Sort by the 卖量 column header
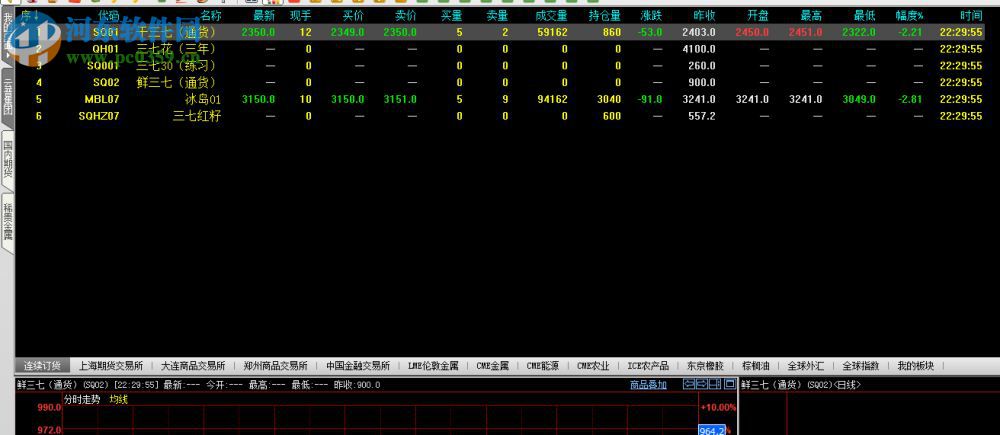Screen dimensions: 1000x435 [497, 15]
